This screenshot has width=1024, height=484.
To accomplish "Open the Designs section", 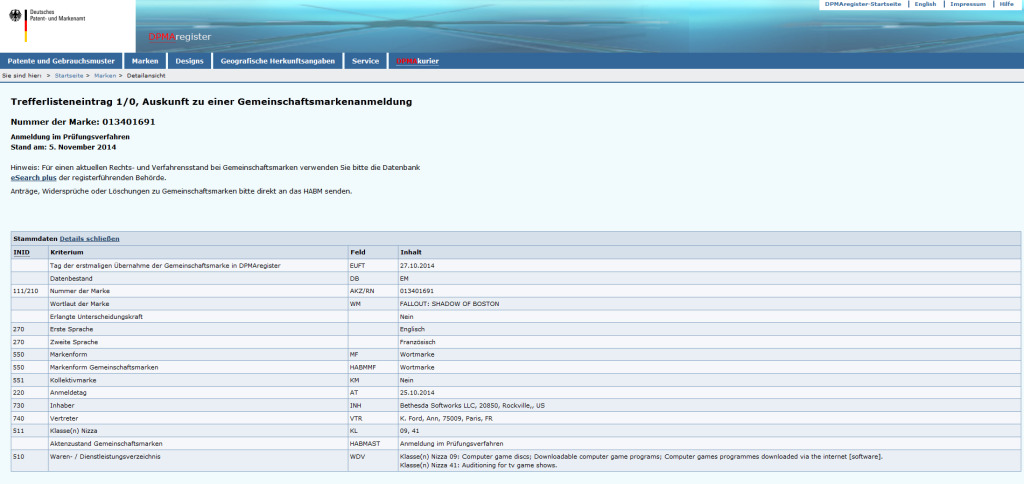I will pos(189,61).
